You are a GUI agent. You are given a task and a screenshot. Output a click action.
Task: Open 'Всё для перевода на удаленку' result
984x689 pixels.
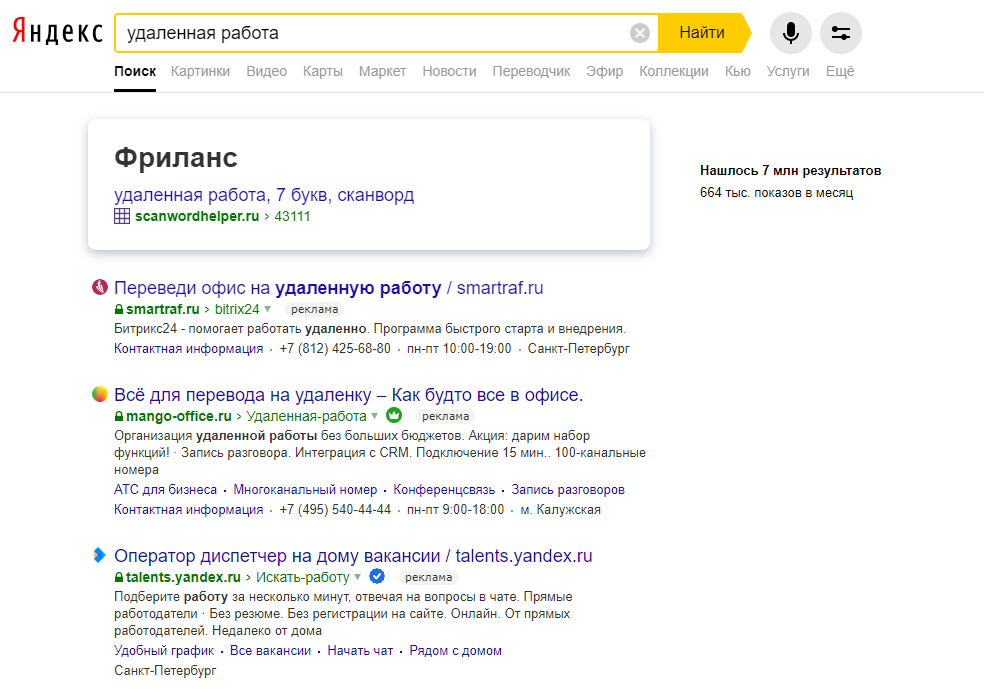(348, 395)
